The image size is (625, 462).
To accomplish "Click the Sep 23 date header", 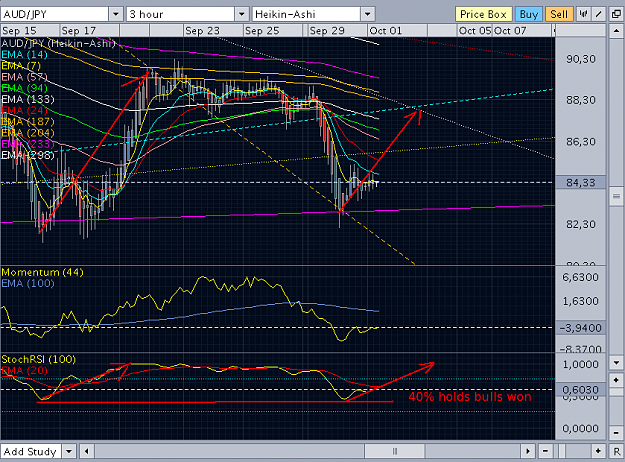I will 202,31.
